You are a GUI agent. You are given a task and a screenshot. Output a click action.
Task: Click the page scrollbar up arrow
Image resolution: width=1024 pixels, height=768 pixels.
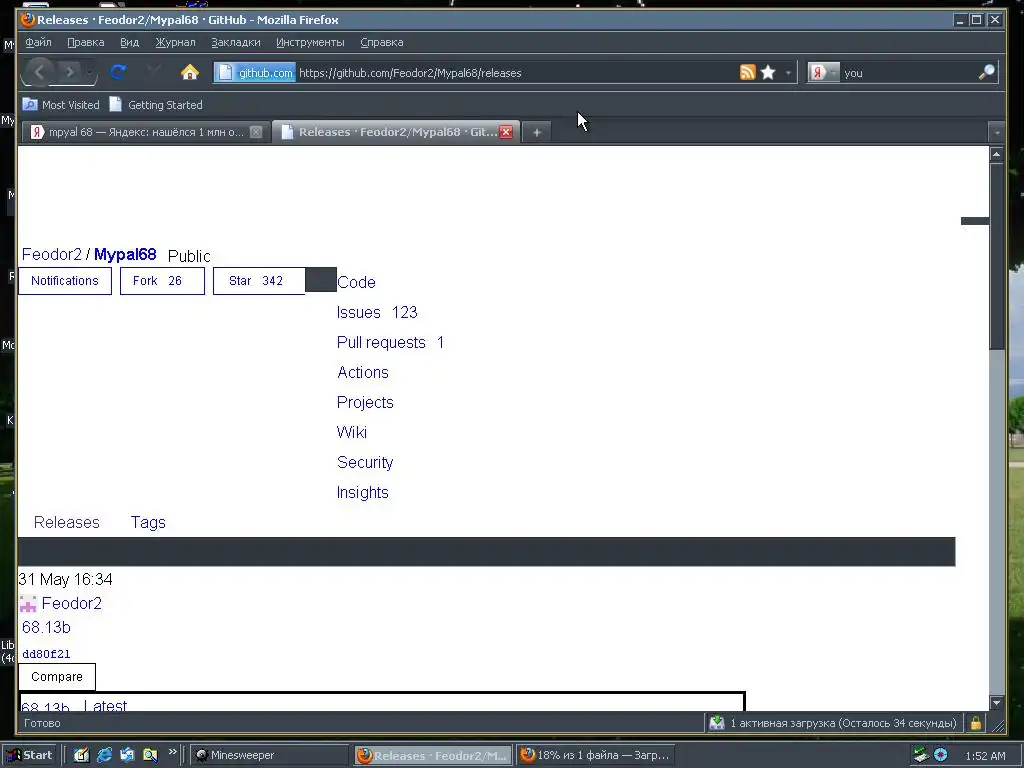[997, 155]
